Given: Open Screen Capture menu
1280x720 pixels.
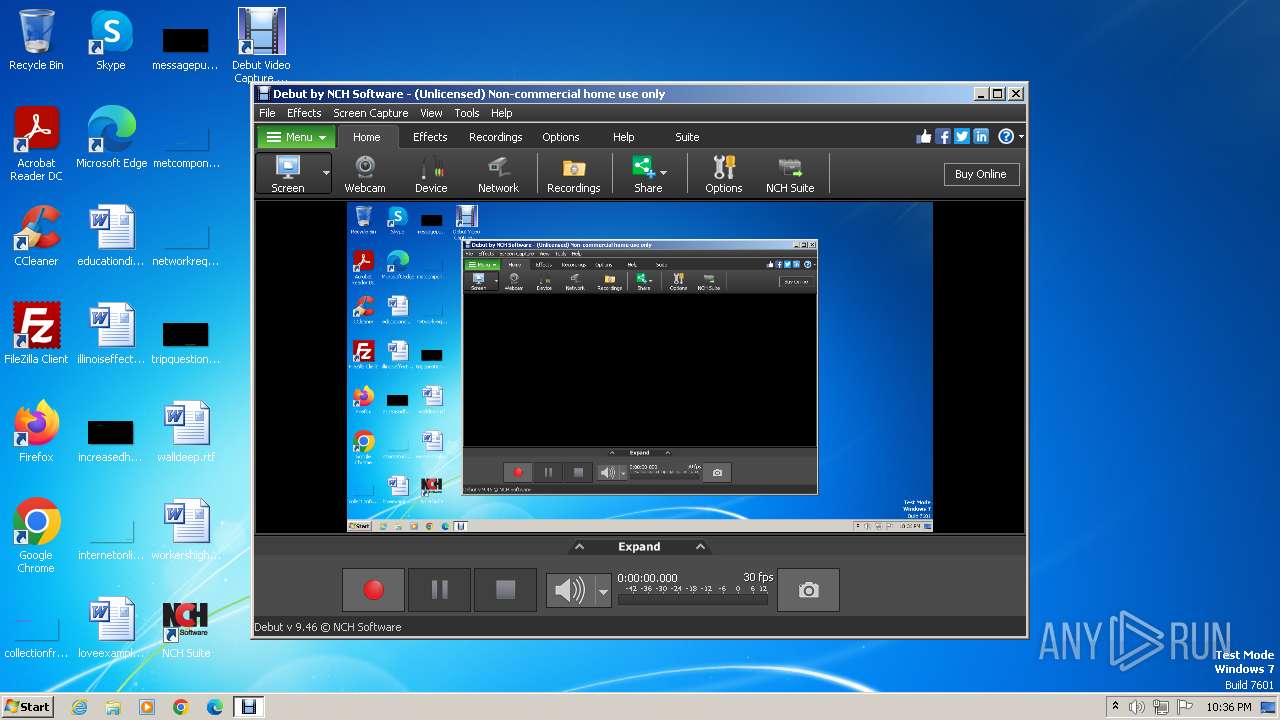Looking at the screenshot, I should [370, 113].
